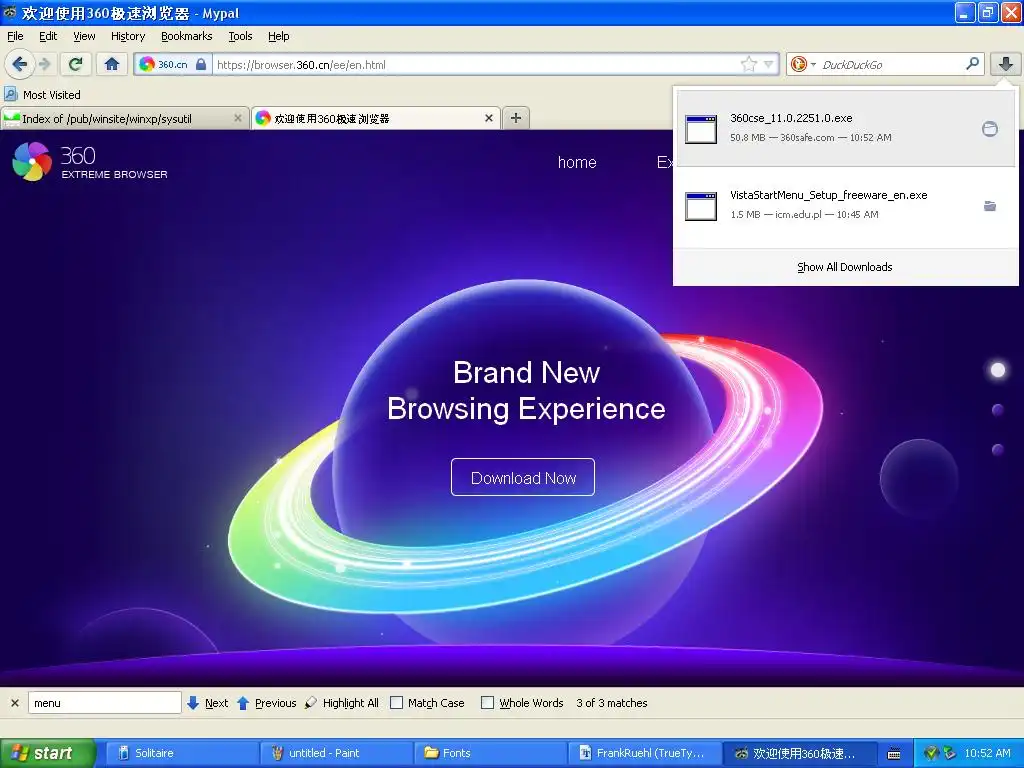
Task: Click the search magnifier icon
Action: 972,63
